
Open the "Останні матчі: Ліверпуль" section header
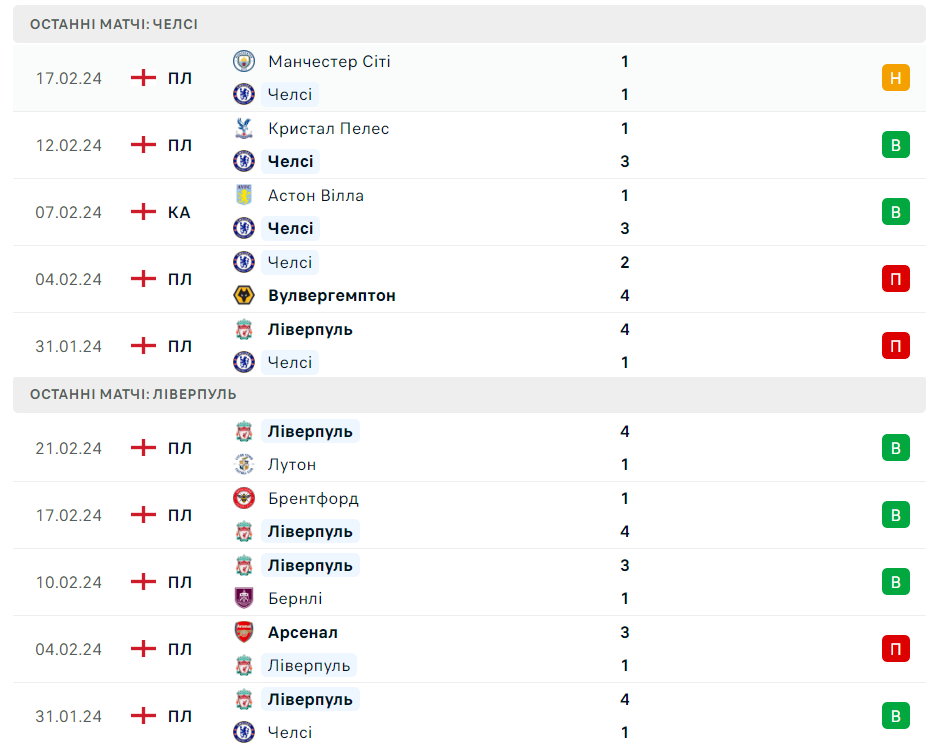pyautogui.click(x=133, y=394)
